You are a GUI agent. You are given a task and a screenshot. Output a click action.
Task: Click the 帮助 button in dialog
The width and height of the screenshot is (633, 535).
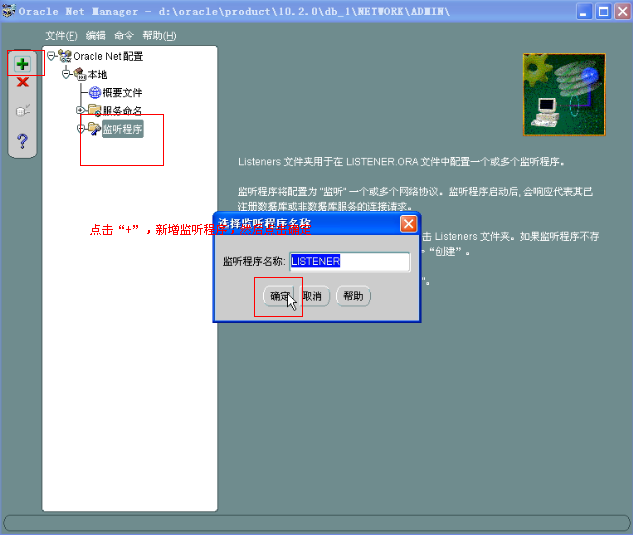353,296
